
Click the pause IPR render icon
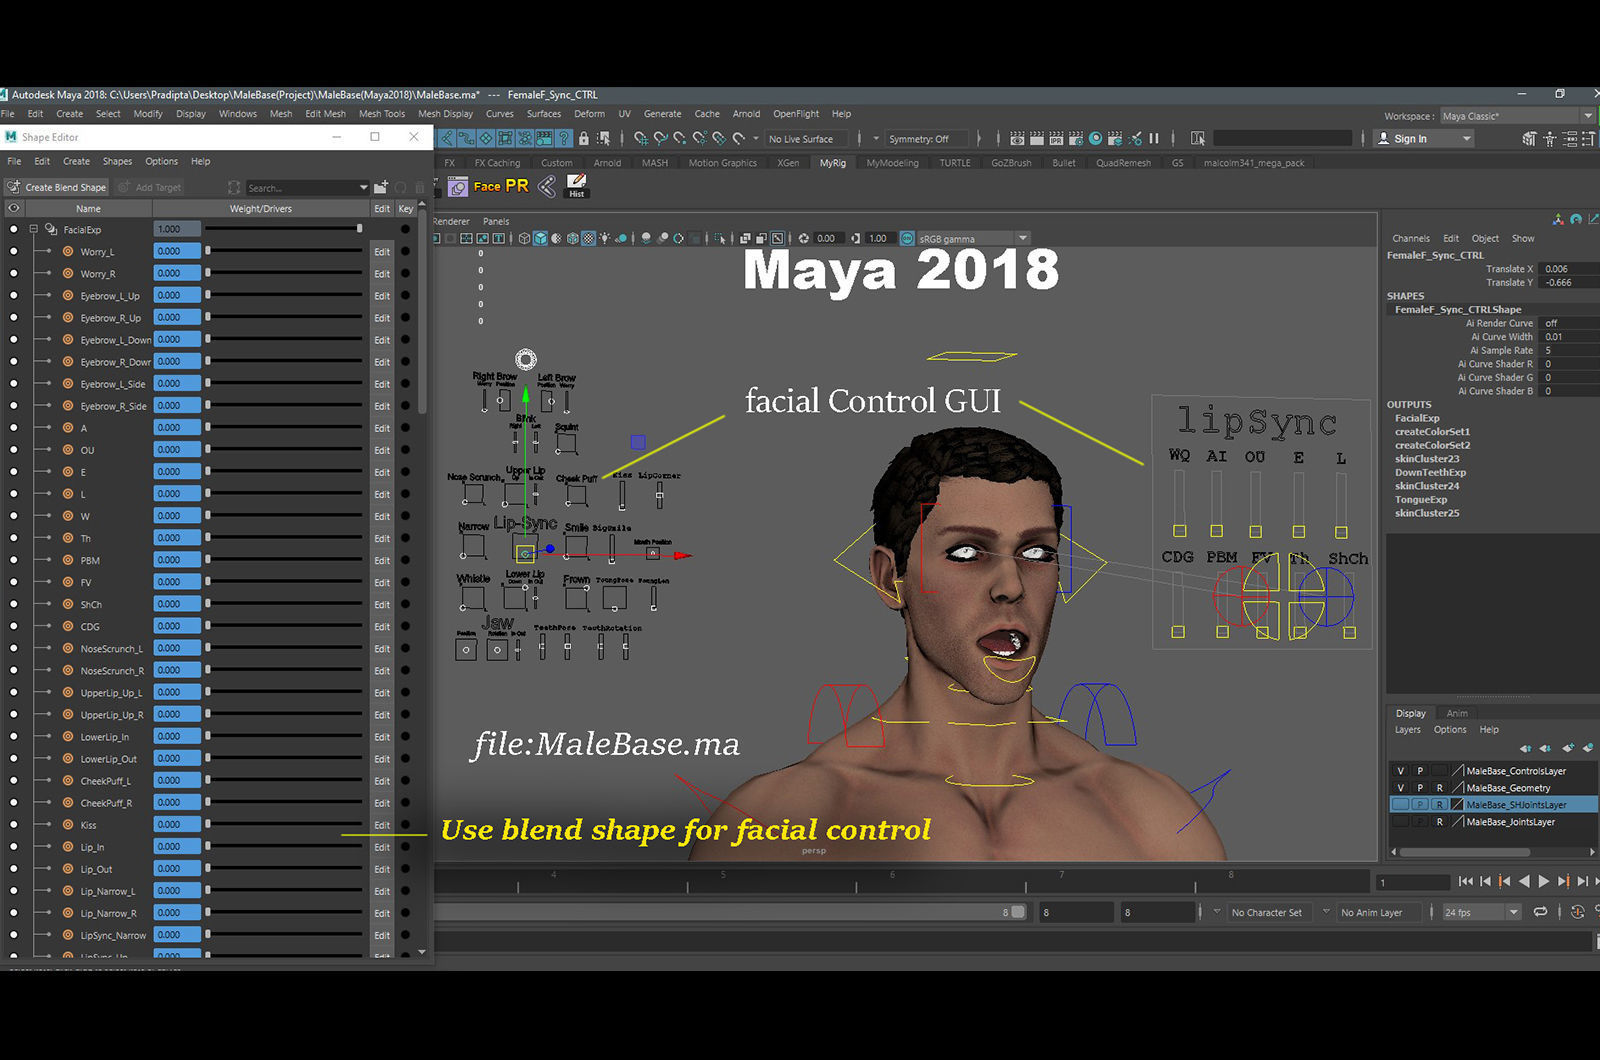click(1153, 139)
